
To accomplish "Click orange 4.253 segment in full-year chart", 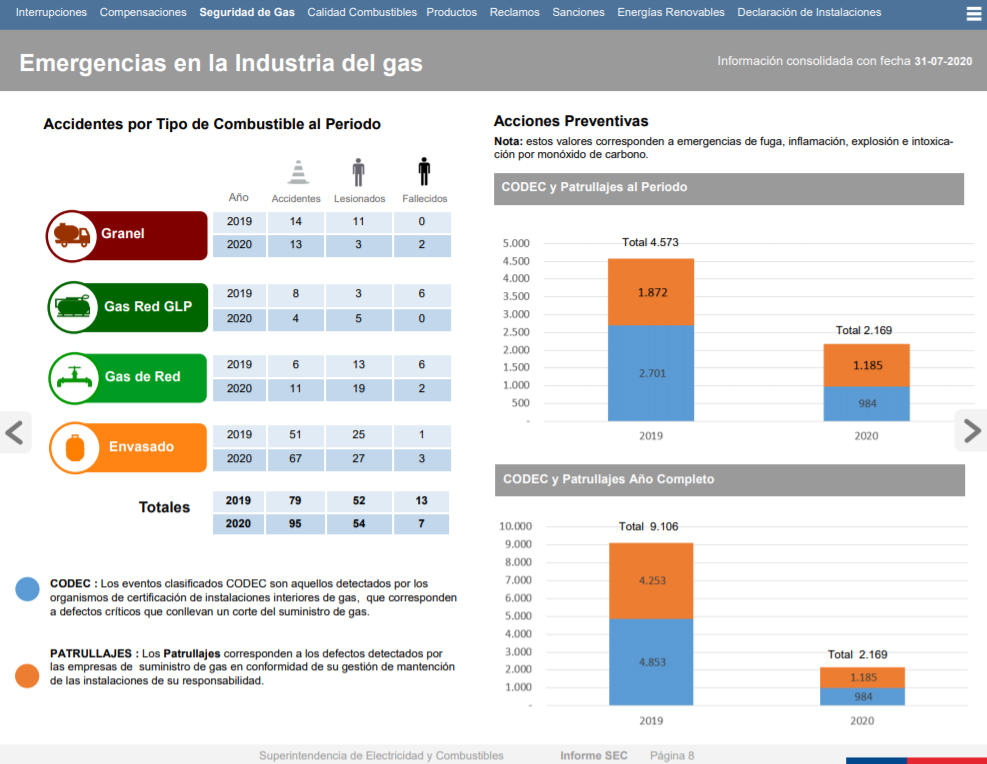I will [x=651, y=581].
